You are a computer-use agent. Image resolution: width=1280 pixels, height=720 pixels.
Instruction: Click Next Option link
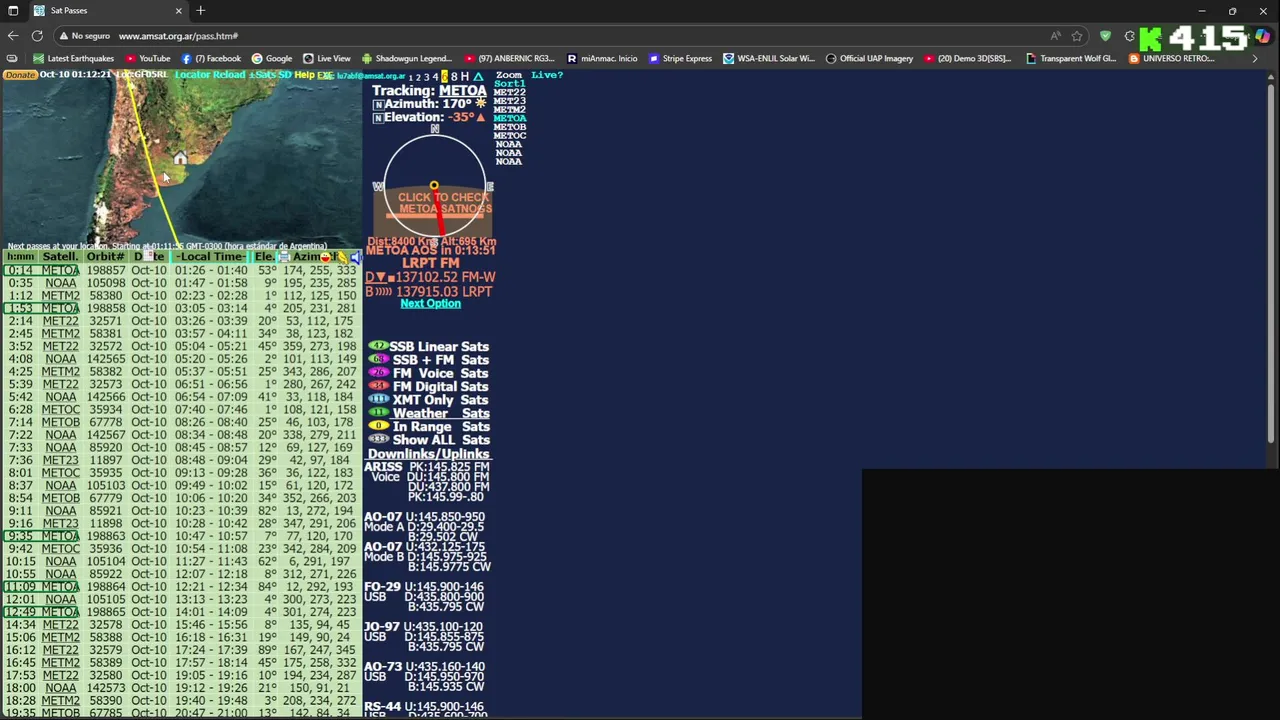[x=430, y=303]
